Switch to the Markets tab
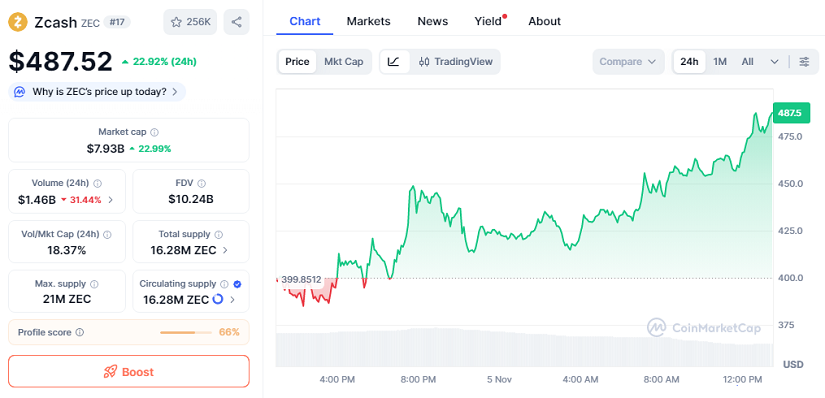This screenshot has width=825, height=398. pyautogui.click(x=368, y=21)
